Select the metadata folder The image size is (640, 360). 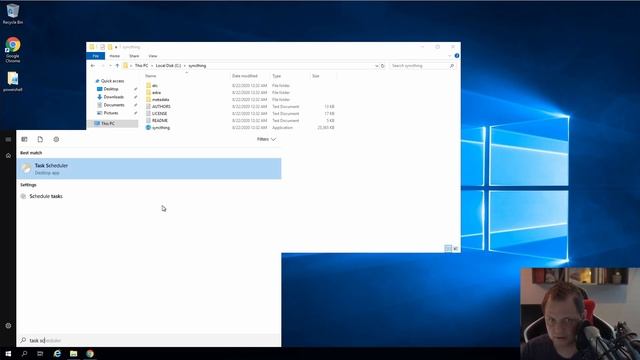click(x=160, y=100)
